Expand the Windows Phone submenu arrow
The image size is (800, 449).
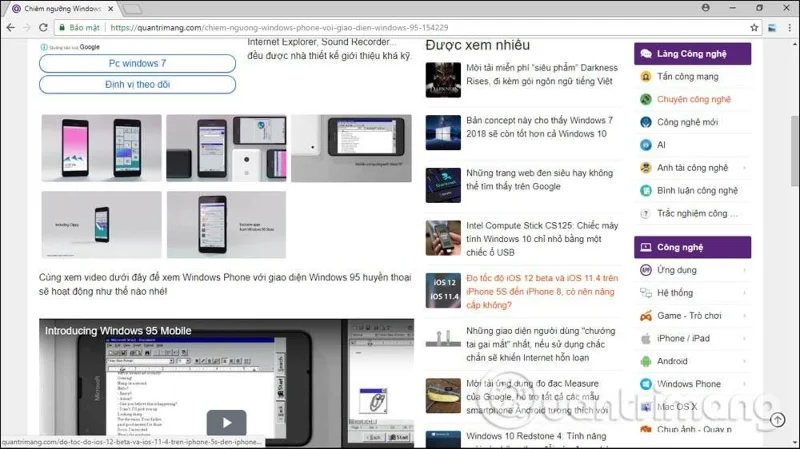pos(744,384)
